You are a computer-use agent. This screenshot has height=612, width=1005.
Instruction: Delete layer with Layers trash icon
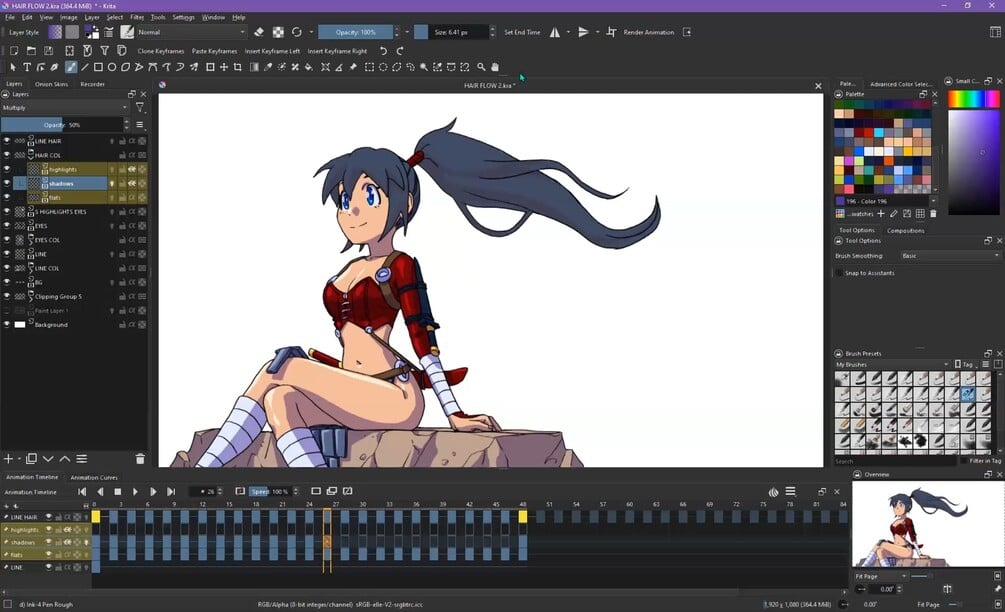click(x=140, y=459)
